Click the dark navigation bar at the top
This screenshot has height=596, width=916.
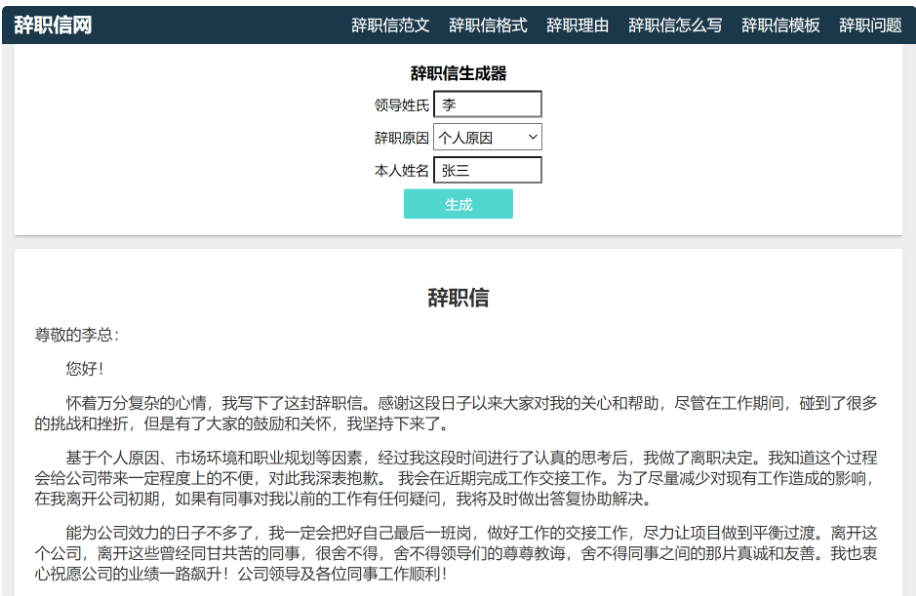click(x=200, y=25)
